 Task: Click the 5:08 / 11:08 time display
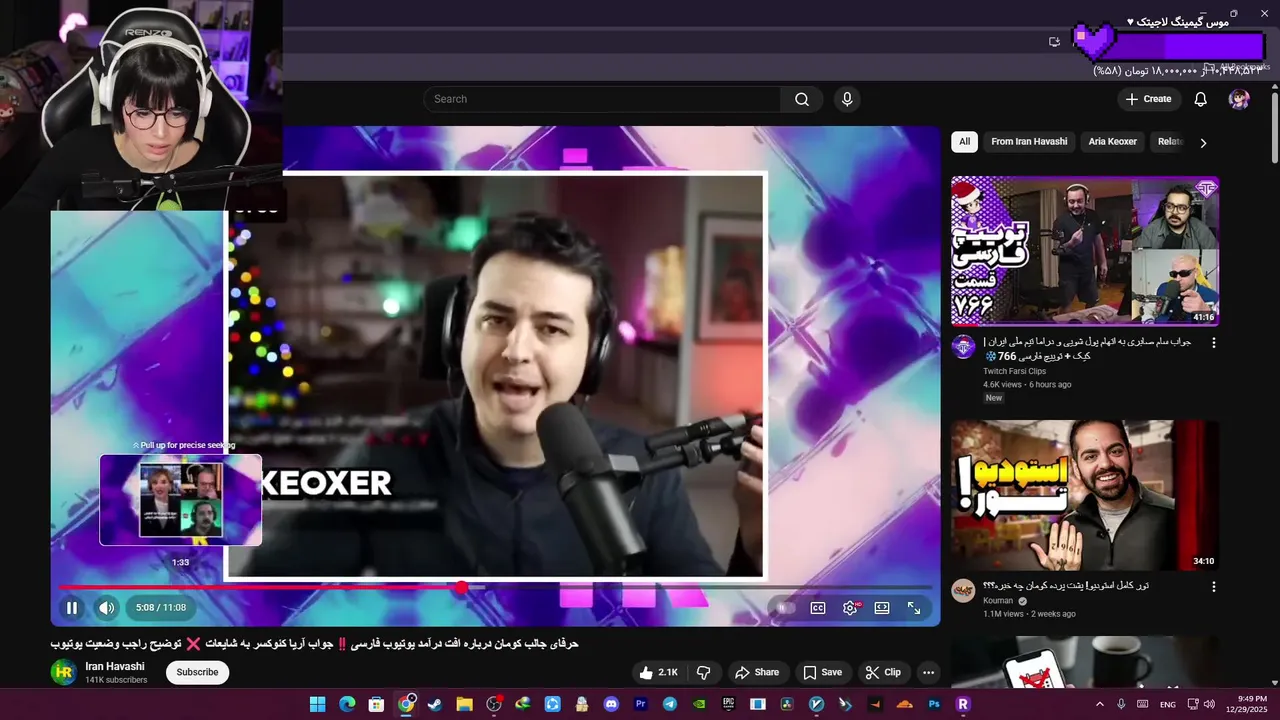pos(161,607)
